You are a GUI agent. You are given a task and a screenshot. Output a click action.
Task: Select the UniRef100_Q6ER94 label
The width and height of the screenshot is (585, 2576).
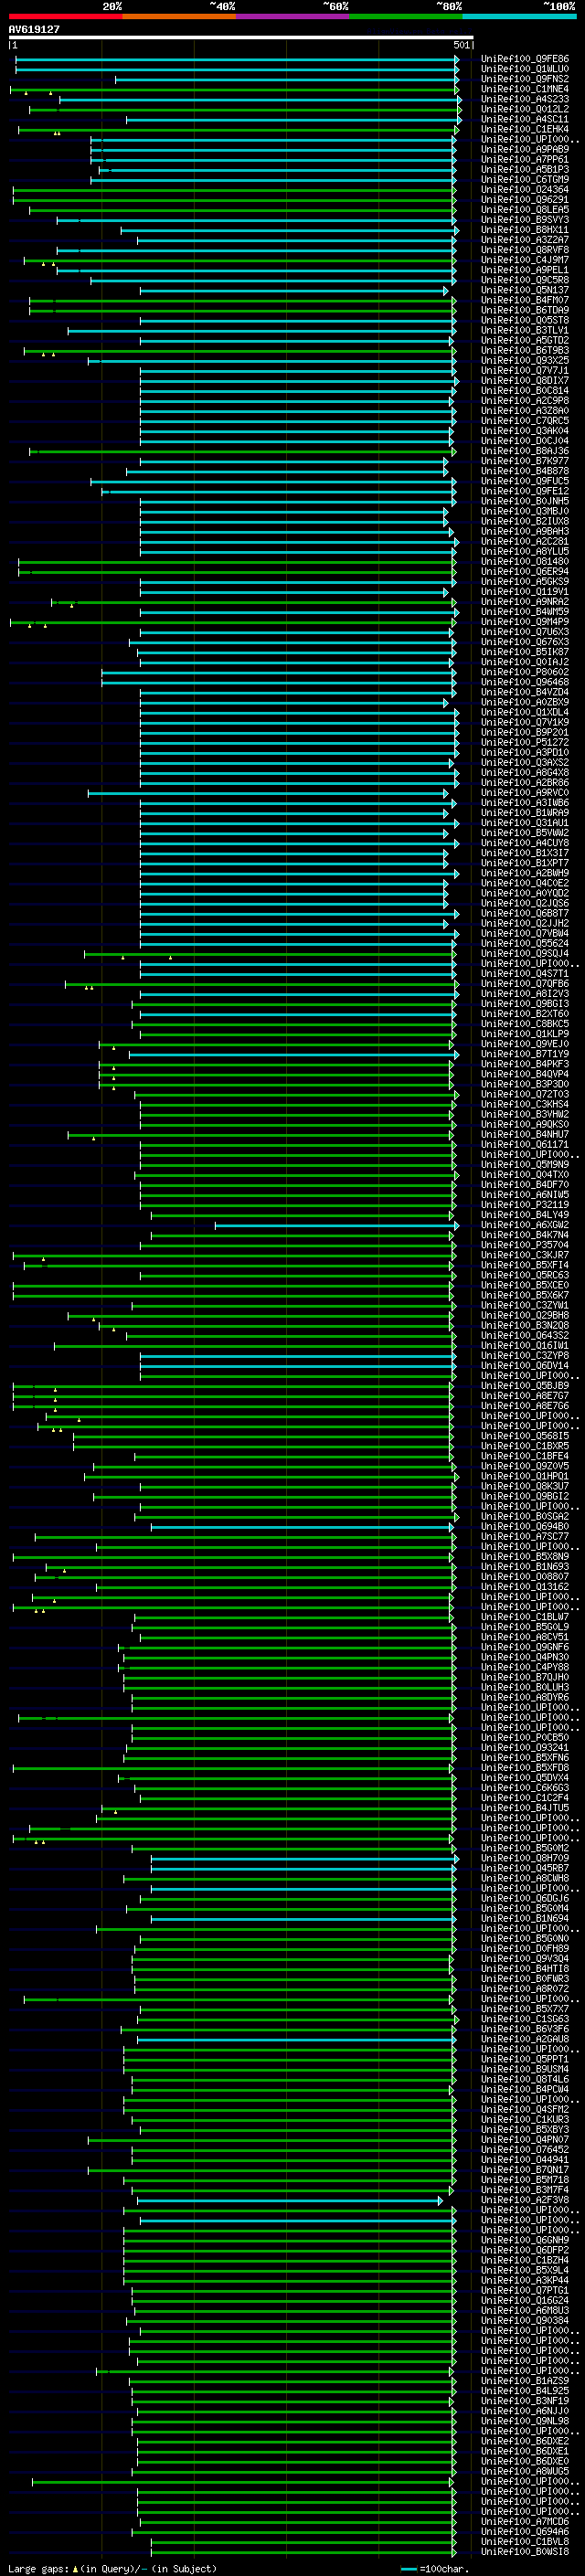pos(525,571)
